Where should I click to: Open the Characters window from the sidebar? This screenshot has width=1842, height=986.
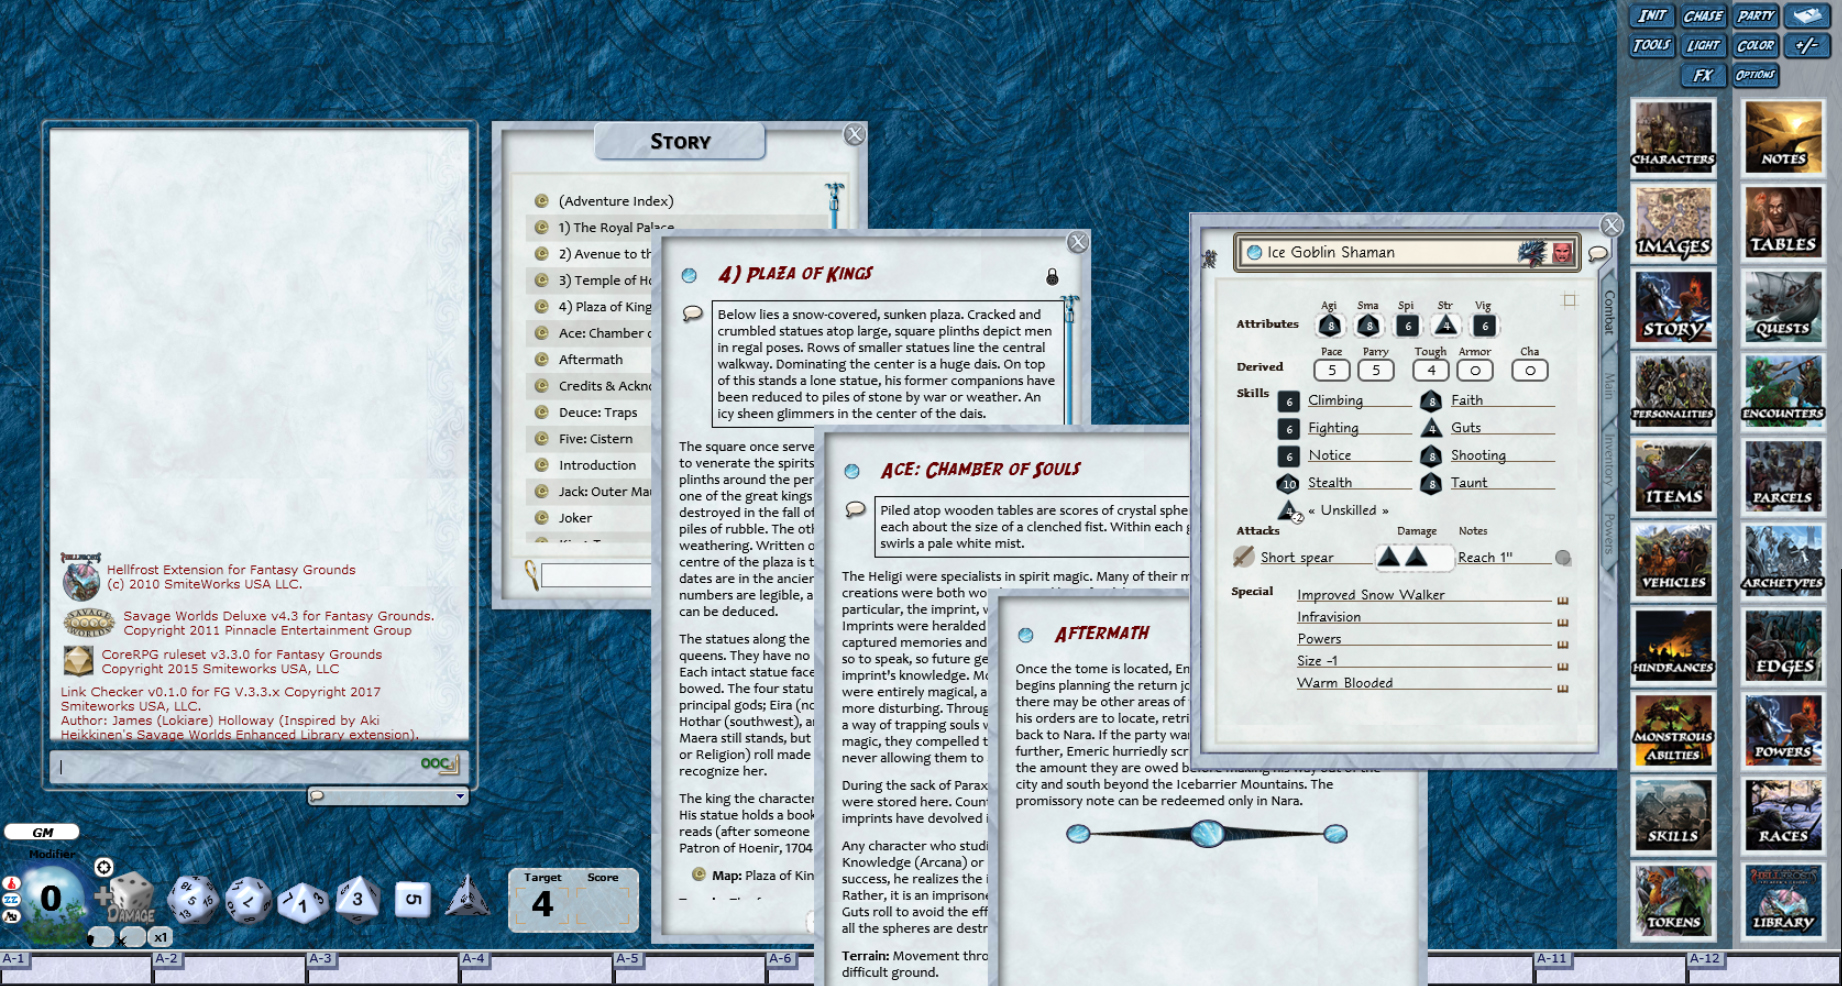pyautogui.click(x=1673, y=137)
